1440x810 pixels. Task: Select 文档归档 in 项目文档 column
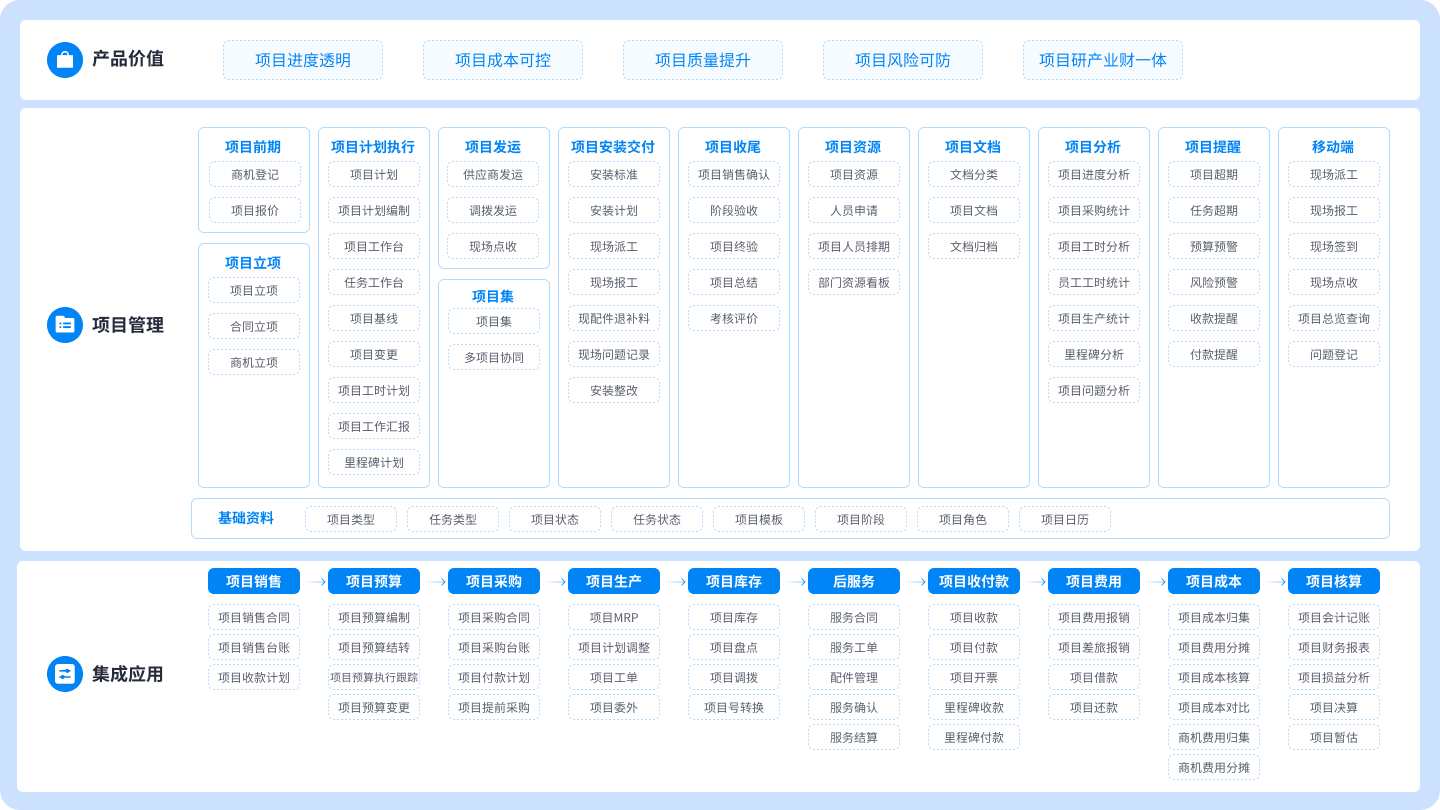click(973, 246)
